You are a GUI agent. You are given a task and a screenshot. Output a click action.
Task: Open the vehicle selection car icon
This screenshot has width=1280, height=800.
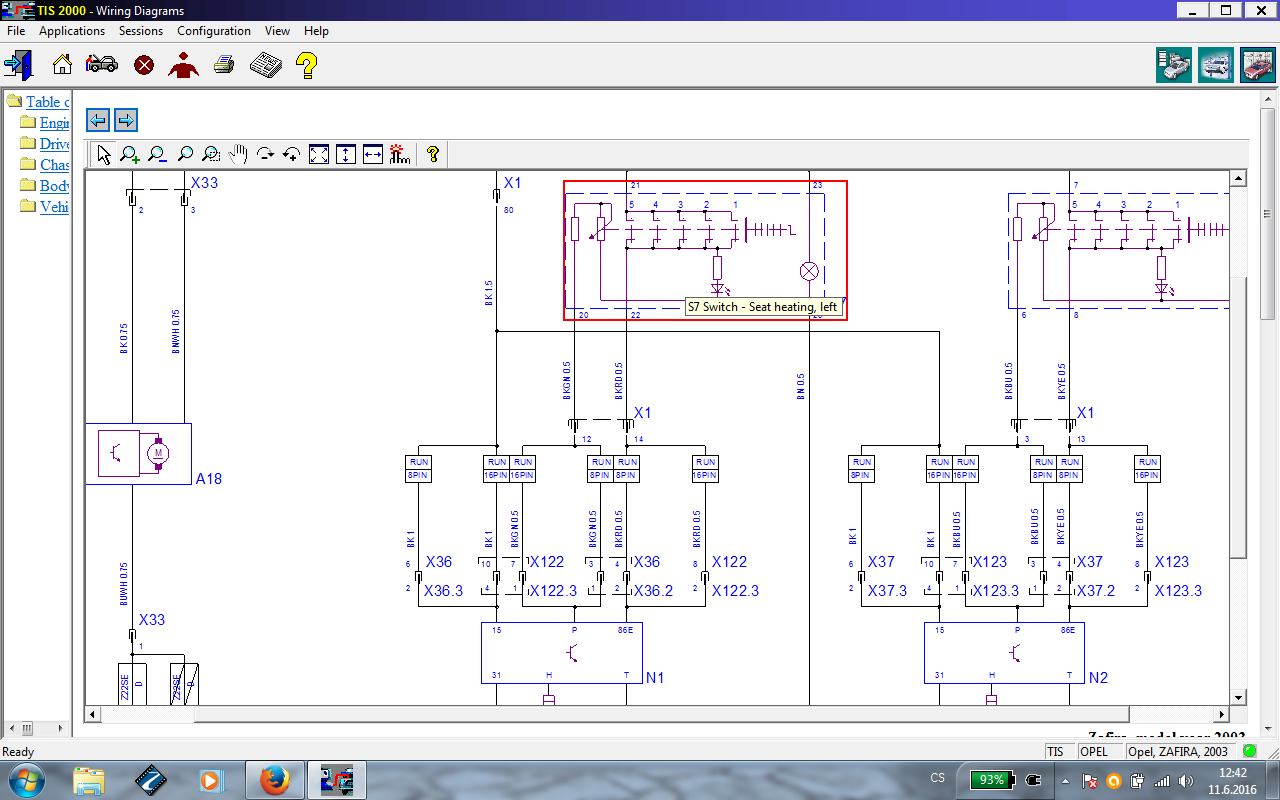[102, 65]
